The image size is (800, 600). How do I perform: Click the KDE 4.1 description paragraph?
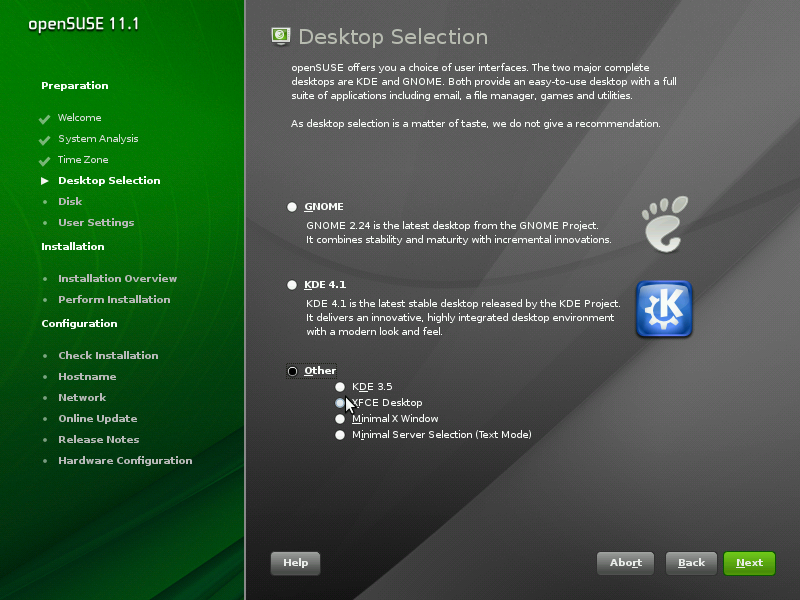(463, 317)
